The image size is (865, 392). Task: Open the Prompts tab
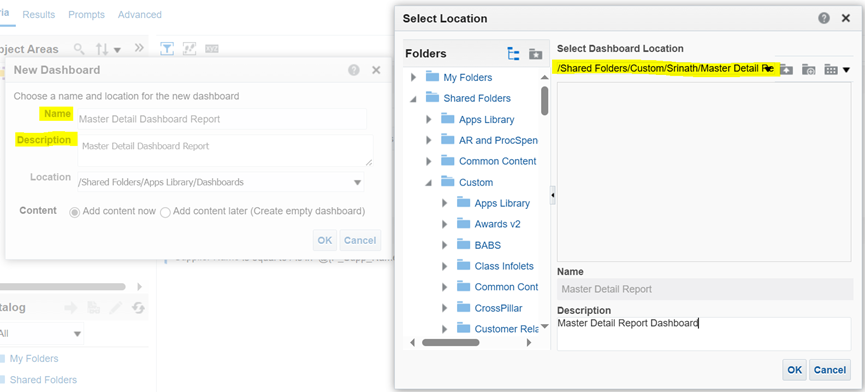(x=87, y=15)
